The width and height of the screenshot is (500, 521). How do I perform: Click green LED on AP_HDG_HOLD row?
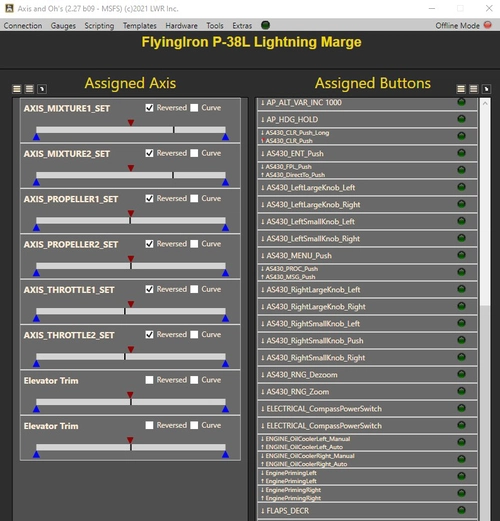coord(461,119)
